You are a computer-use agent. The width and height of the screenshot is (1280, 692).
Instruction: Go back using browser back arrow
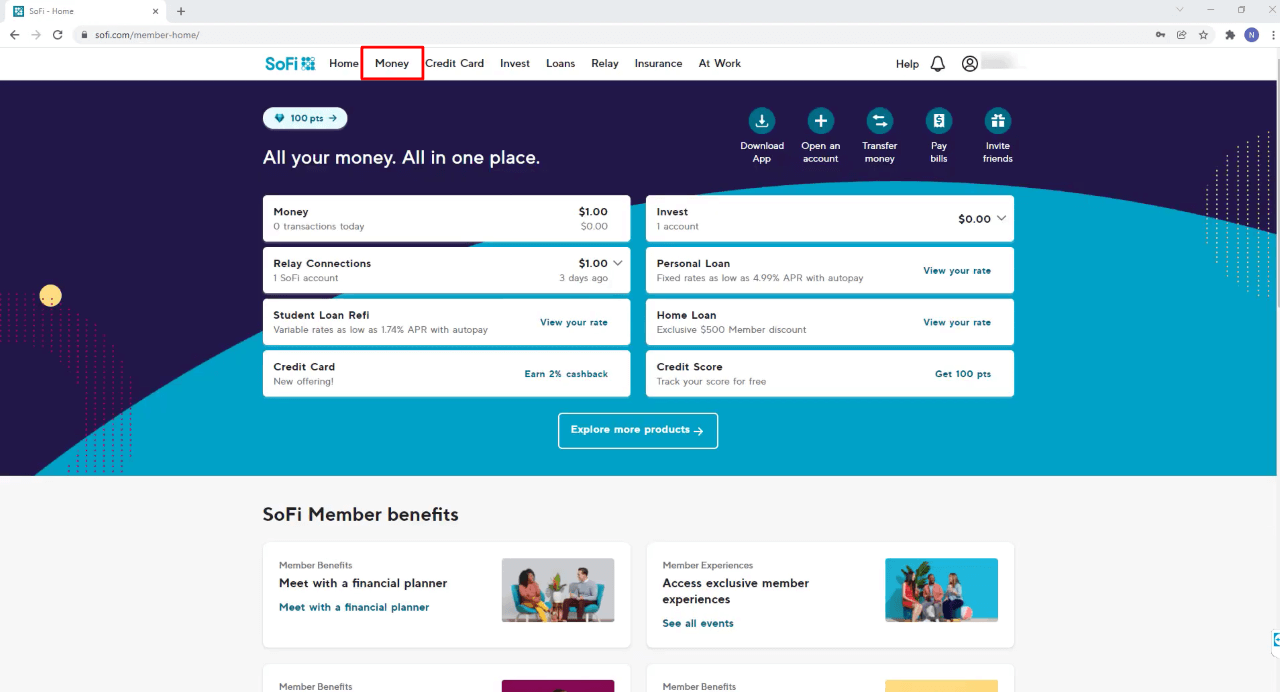point(14,34)
